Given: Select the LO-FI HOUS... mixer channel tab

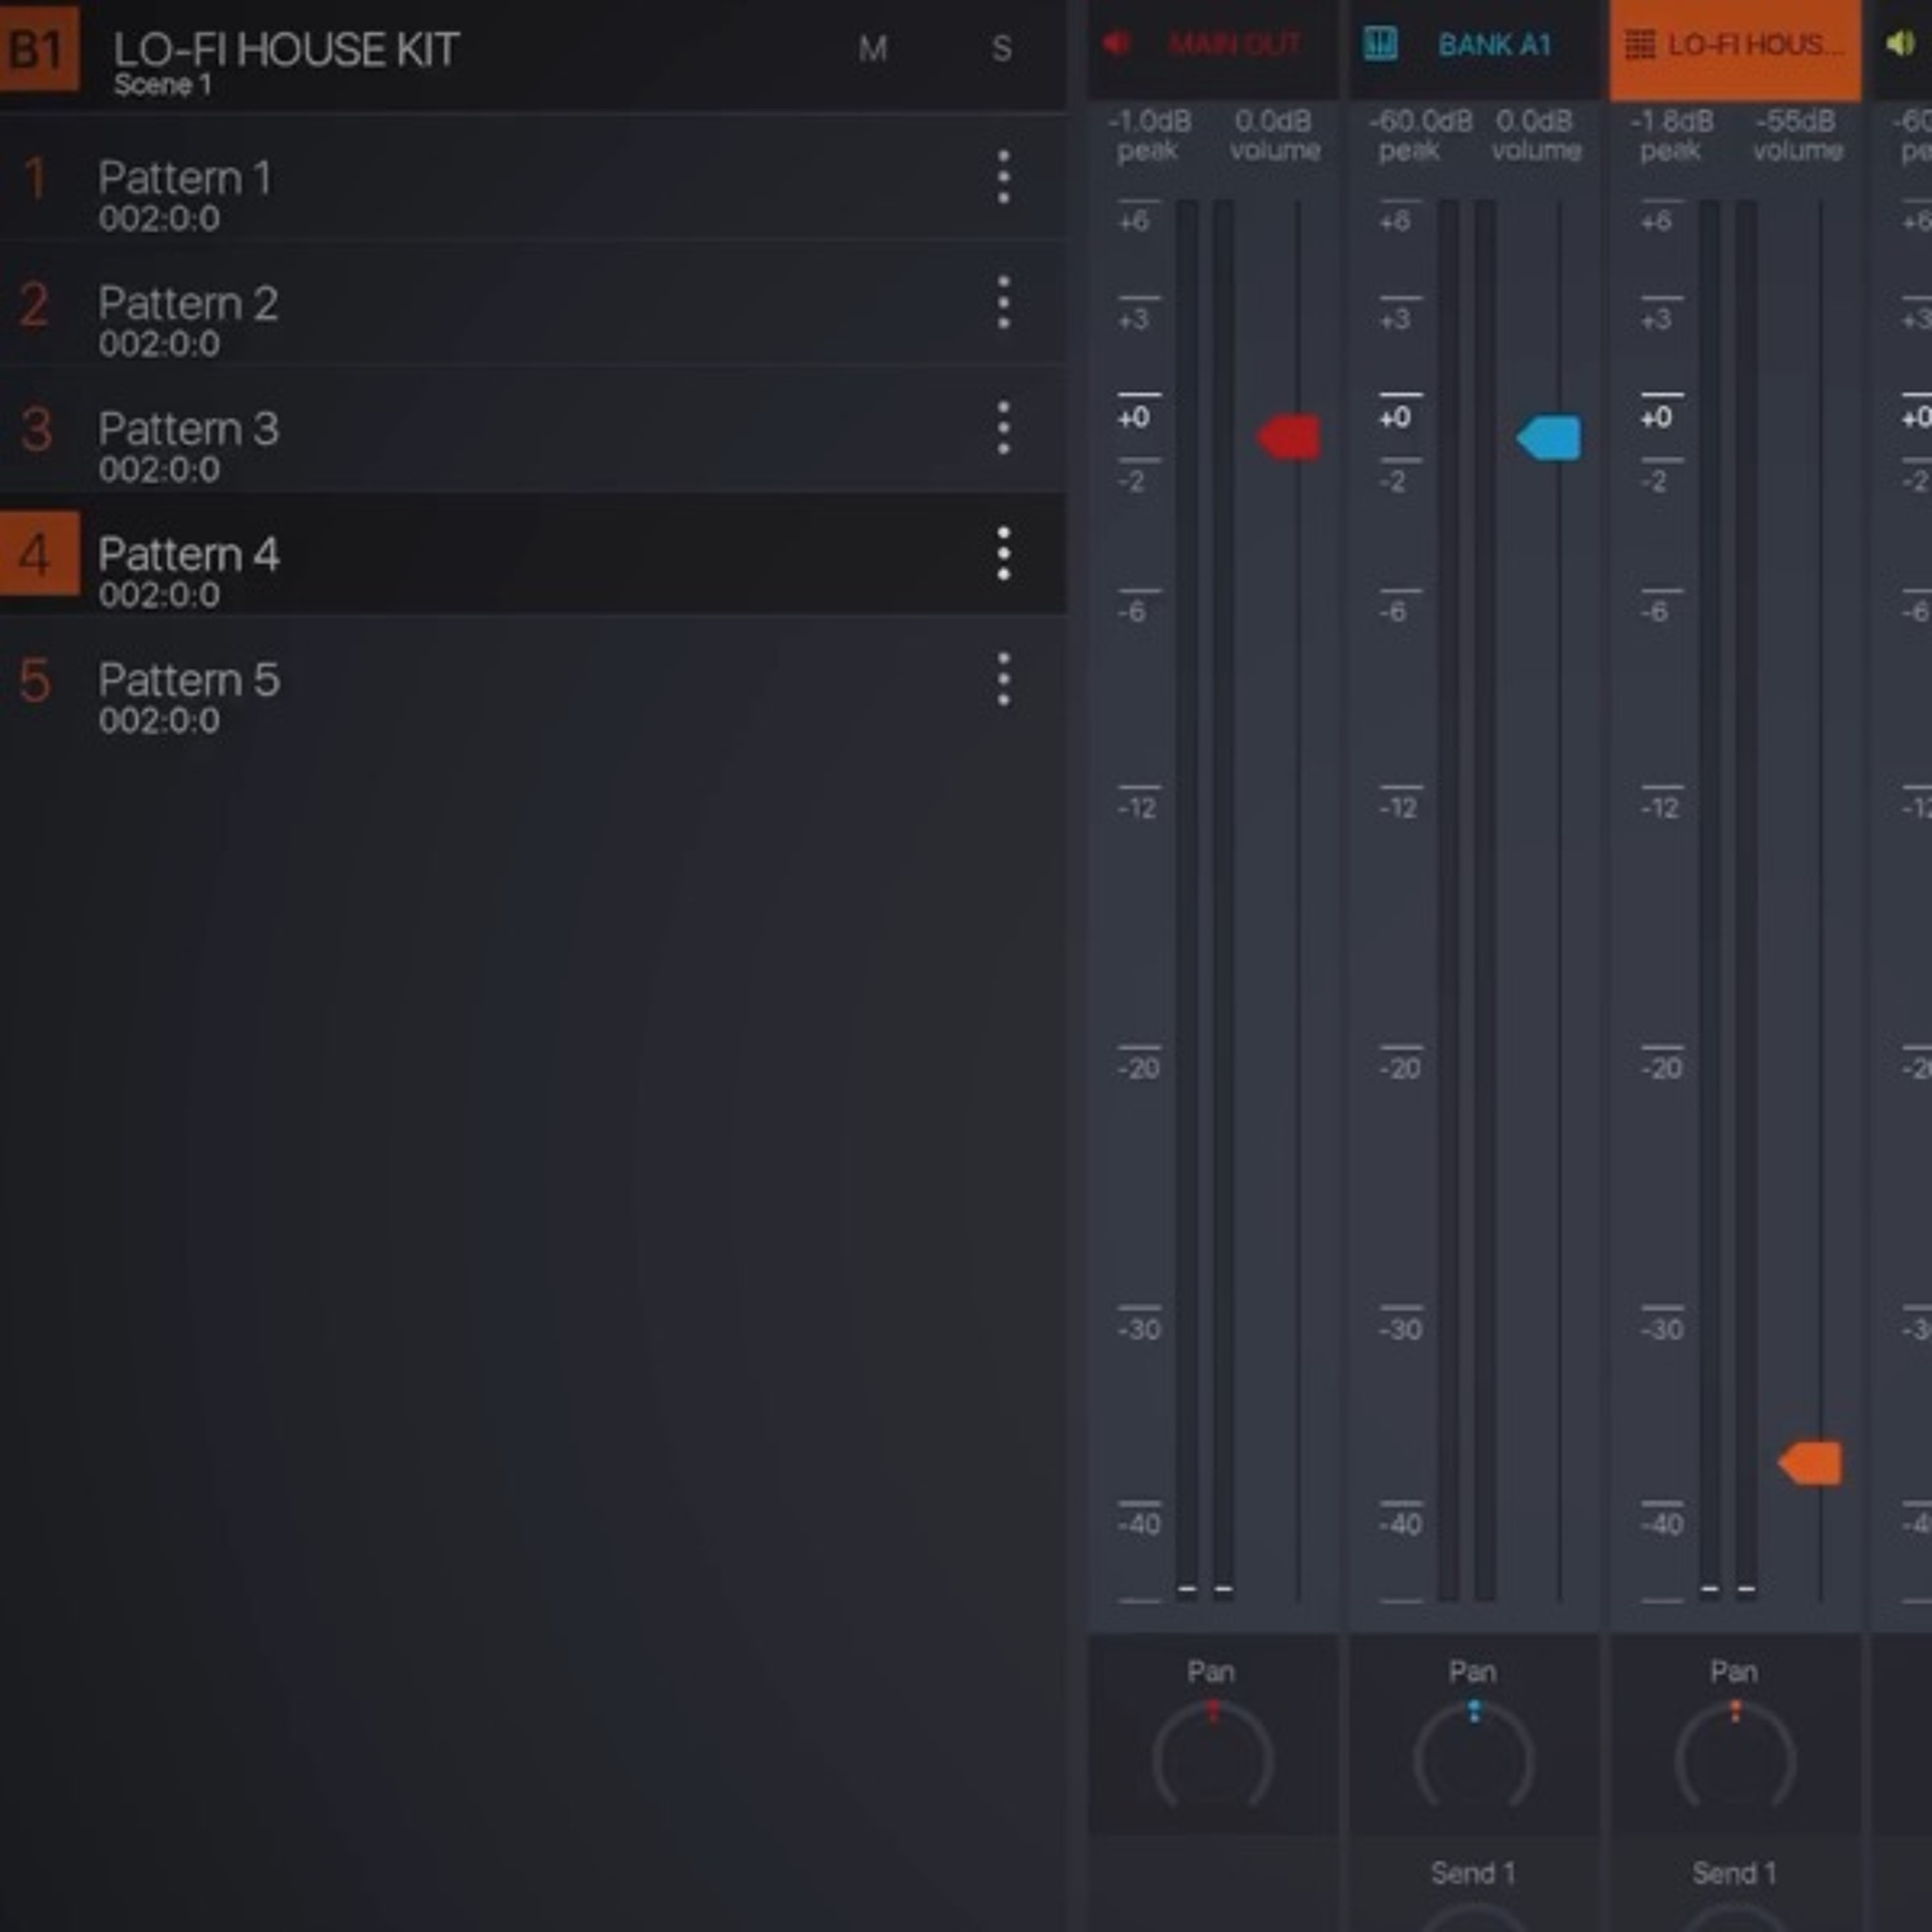Looking at the screenshot, I should [1735, 49].
